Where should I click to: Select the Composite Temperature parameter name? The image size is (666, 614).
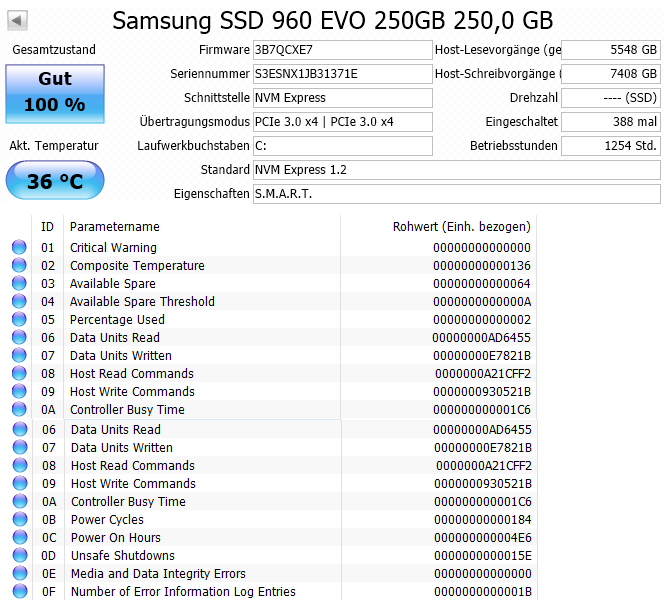pos(137,266)
